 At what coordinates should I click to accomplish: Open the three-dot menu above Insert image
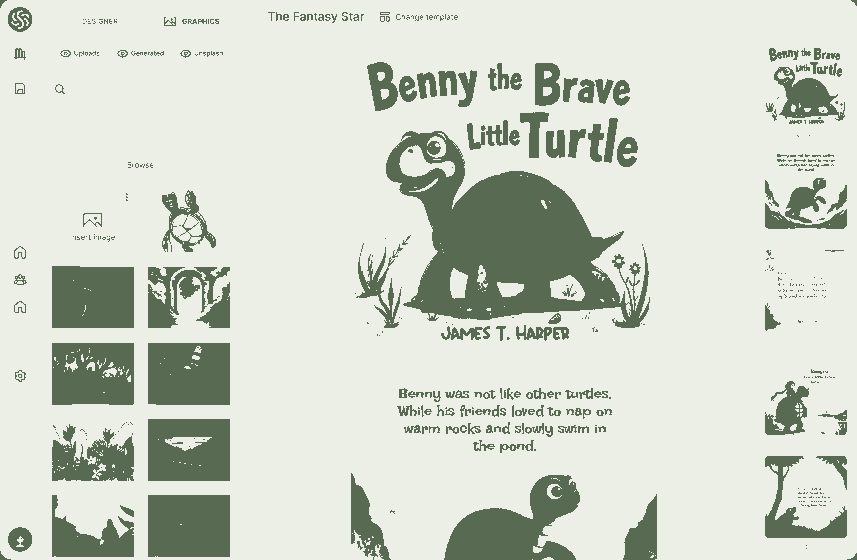[127, 197]
